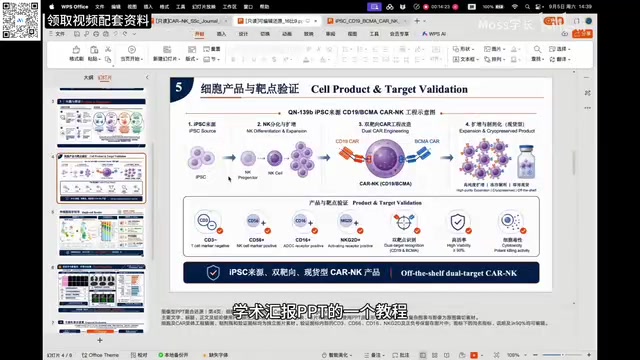Click the WPS AI tab icon
This screenshot has width=640, height=360.
pyautogui.click(x=424, y=34)
